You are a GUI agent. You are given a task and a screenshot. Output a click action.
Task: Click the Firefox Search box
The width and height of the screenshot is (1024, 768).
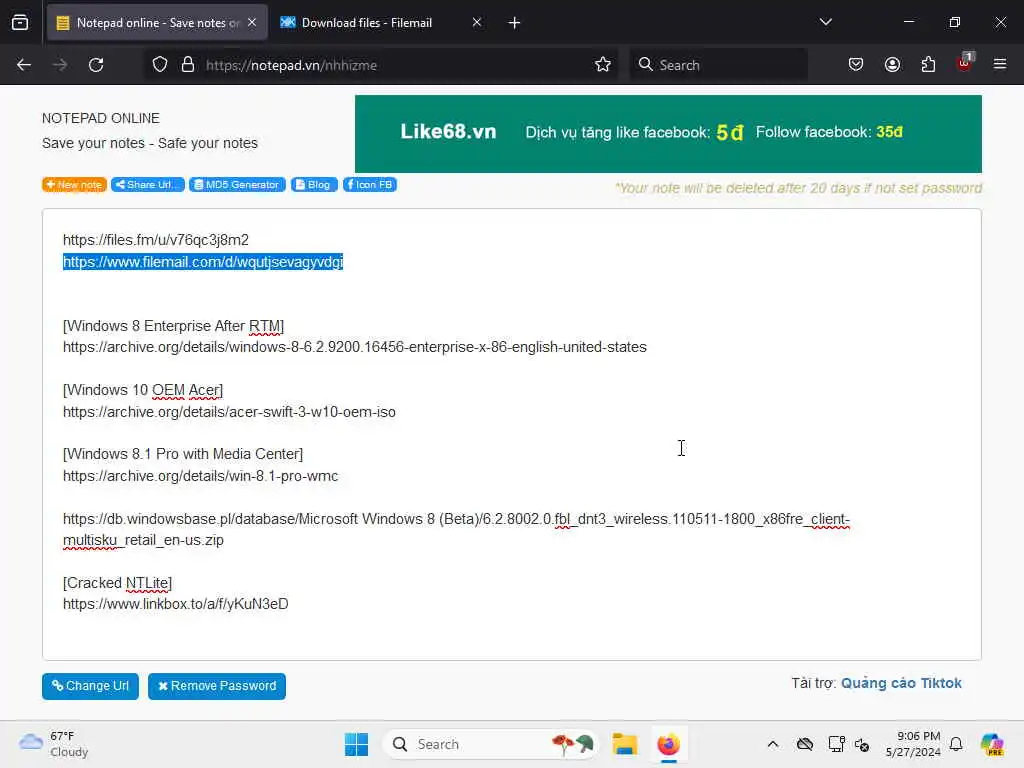point(718,65)
